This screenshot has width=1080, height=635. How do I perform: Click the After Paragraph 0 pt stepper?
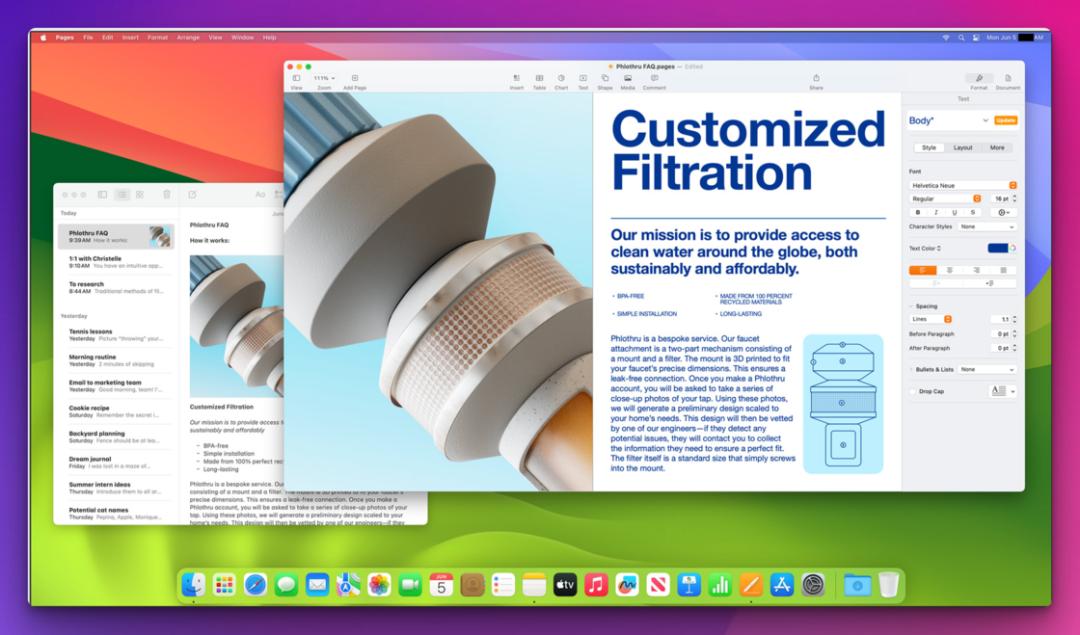pos(1015,348)
